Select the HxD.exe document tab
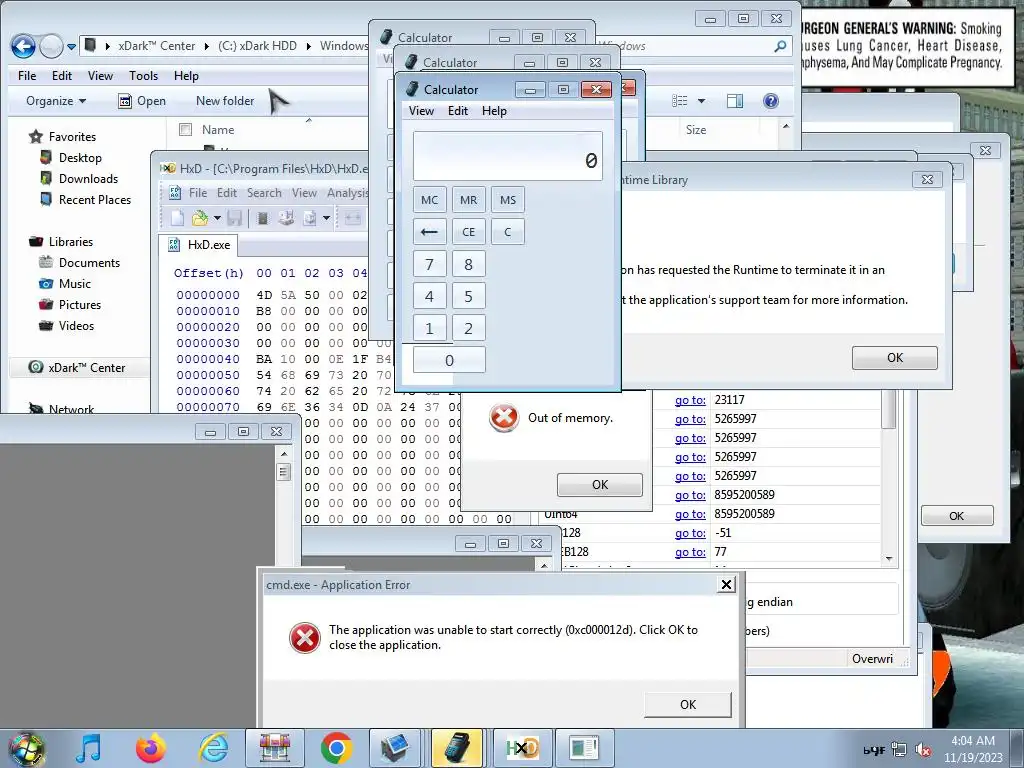Viewport: 1024px width, 768px height. pos(200,245)
